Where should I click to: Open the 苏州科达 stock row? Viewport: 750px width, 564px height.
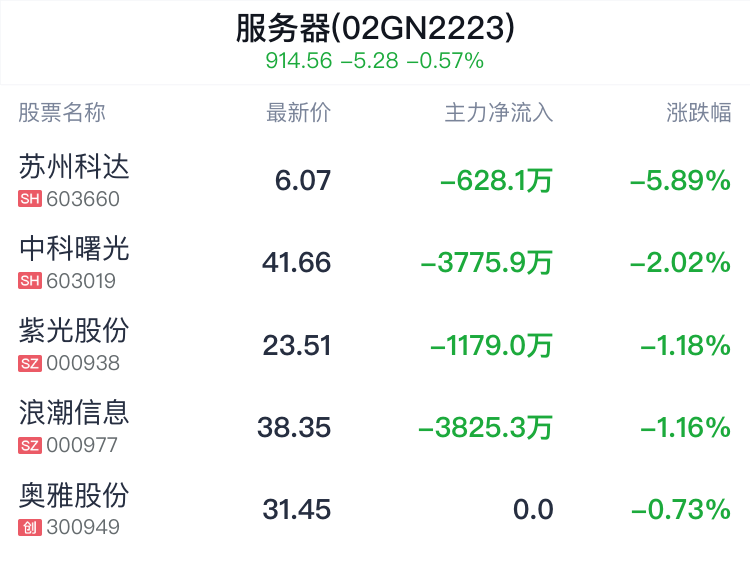pyautogui.click(x=375, y=180)
